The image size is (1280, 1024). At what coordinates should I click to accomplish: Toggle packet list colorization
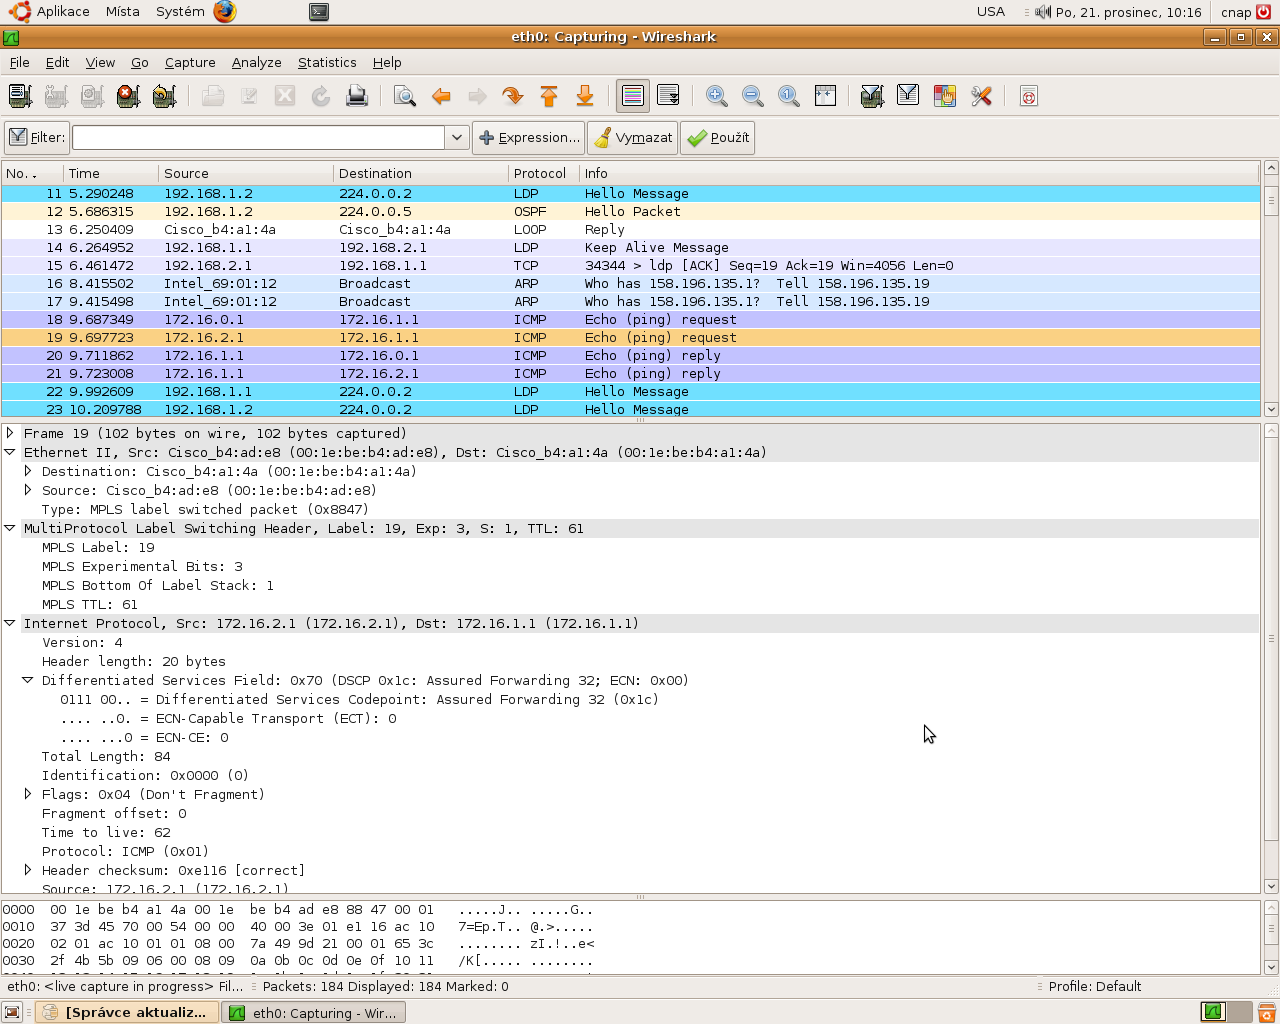click(x=633, y=96)
